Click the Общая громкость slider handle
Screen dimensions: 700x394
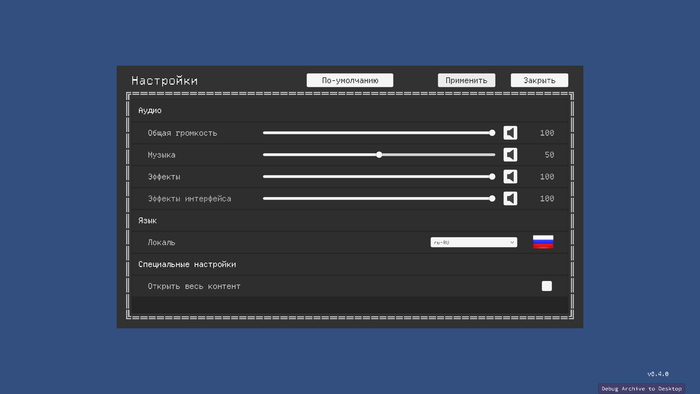(x=492, y=133)
